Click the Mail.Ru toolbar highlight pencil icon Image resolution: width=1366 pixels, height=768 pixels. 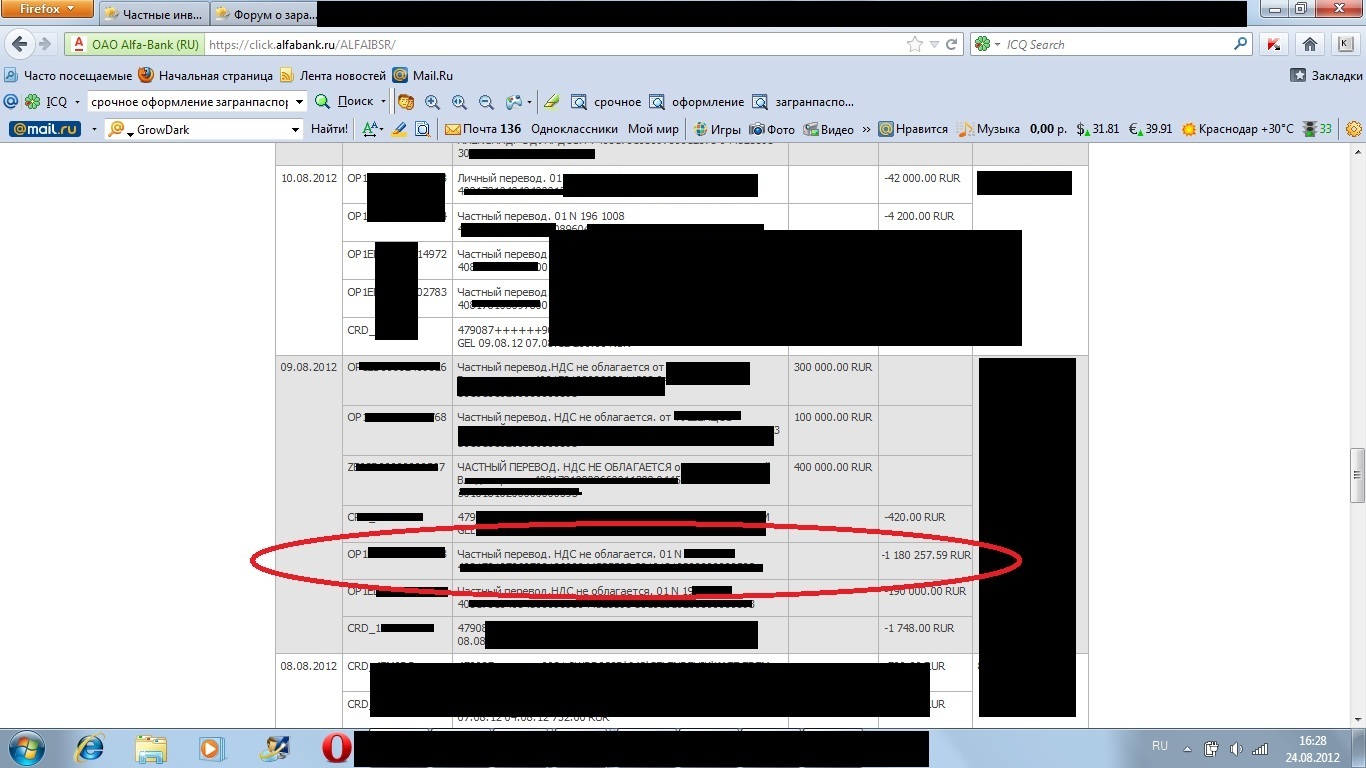click(x=399, y=129)
